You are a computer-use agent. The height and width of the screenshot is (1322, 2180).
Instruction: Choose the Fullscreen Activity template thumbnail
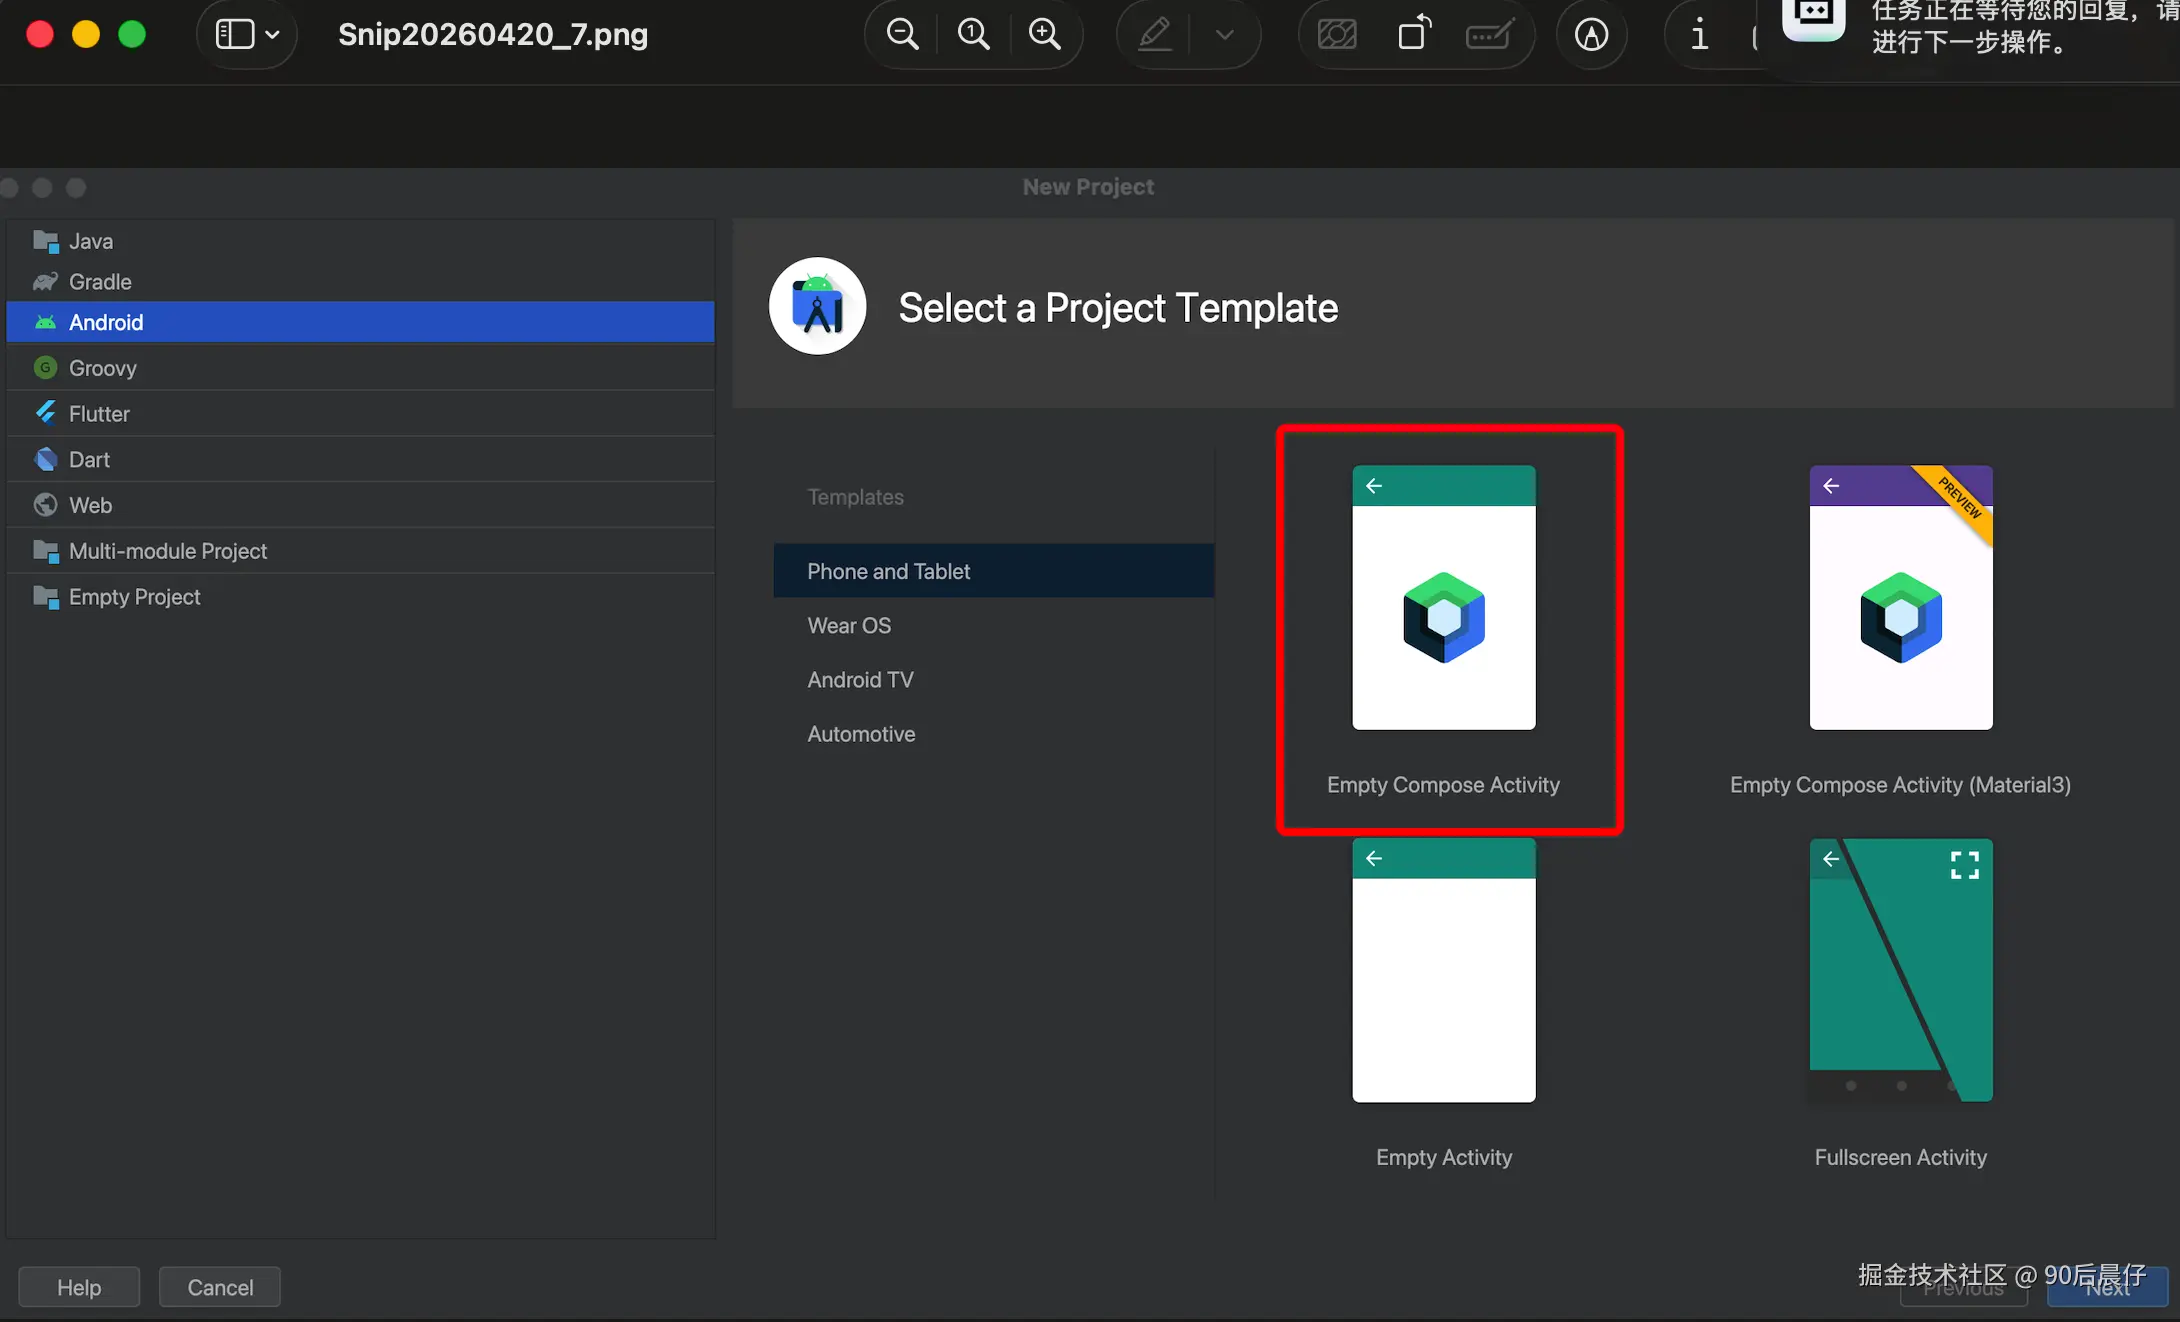(1900, 971)
